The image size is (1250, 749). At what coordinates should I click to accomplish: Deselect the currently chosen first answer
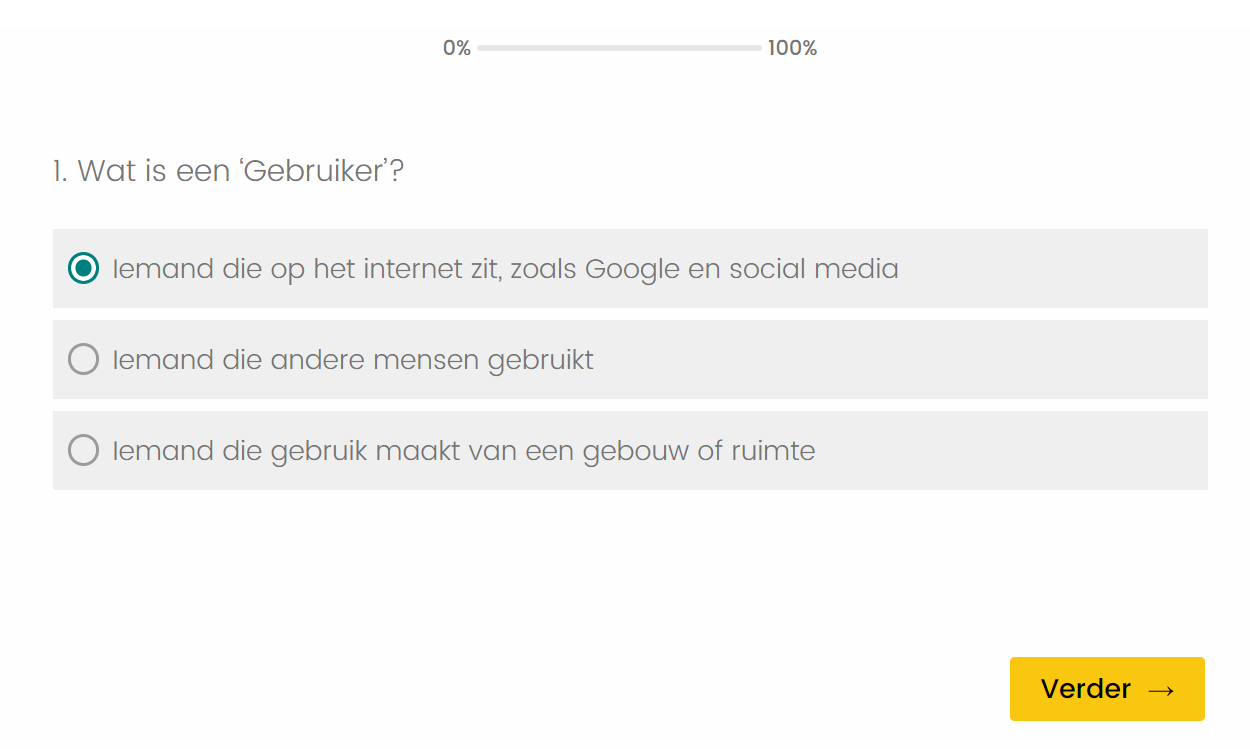pyautogui.click(x=84, y=268)
